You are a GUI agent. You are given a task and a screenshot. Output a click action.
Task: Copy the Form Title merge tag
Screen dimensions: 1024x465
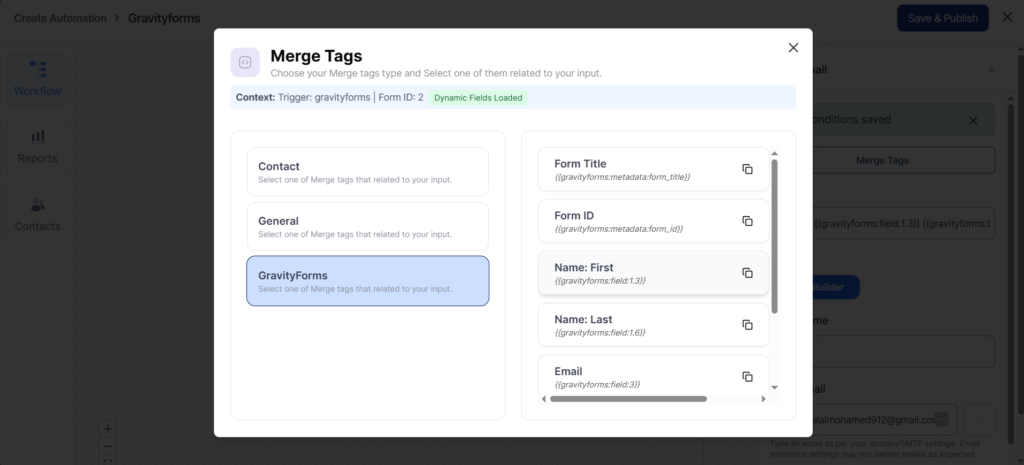747,169
